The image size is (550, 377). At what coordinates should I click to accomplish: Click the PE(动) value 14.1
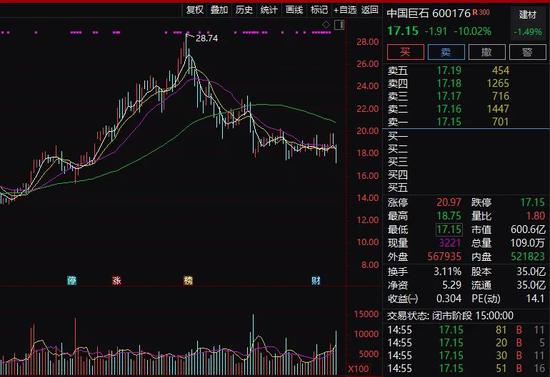[535, 299]
